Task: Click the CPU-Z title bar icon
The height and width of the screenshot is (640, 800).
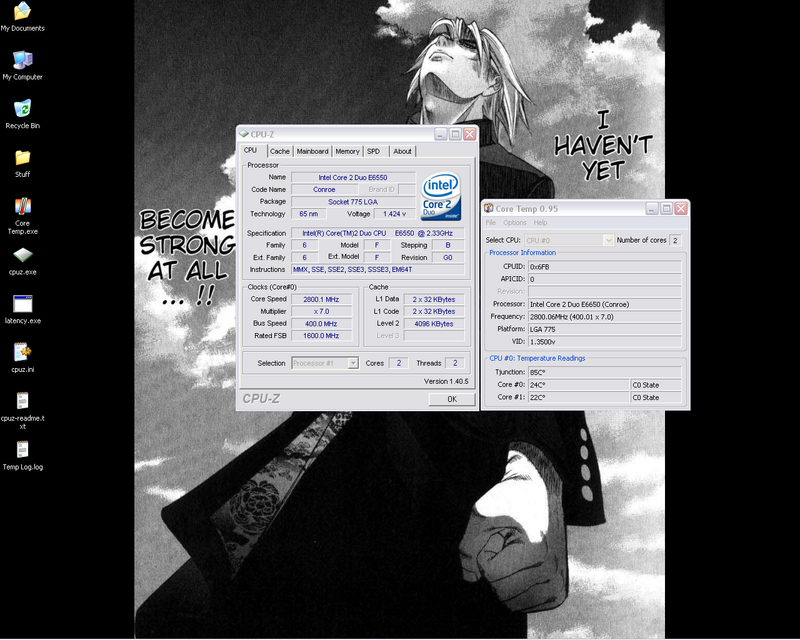Action: 244,134
